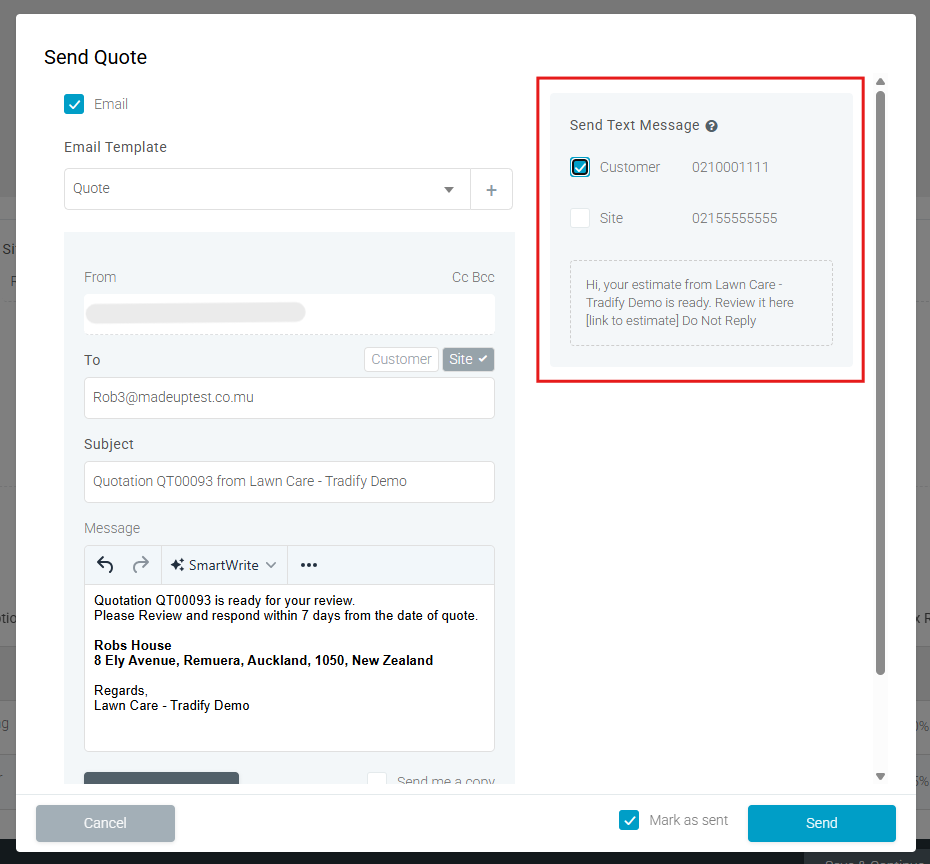Uncheck the Email checkbox
The image size is (930, 864).
74,104
